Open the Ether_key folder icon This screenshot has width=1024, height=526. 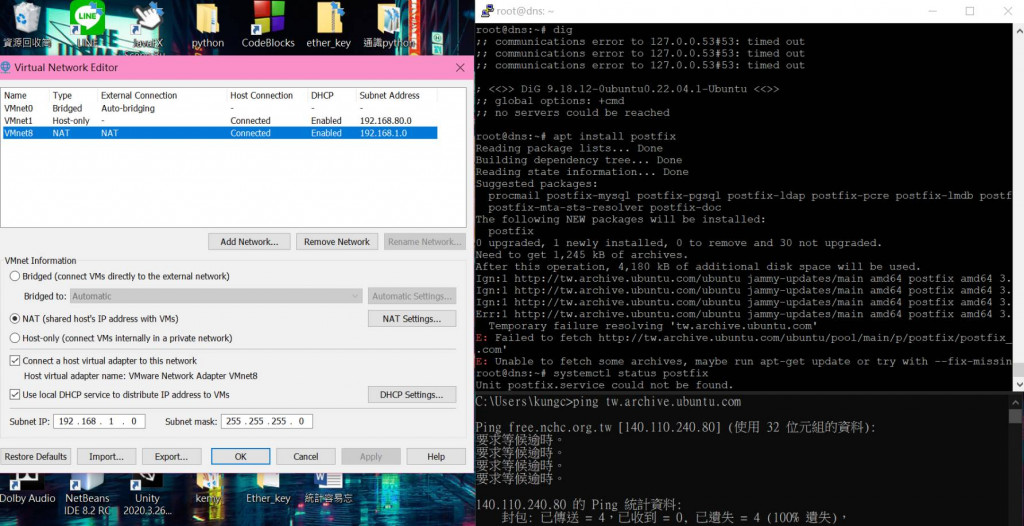(268, 490)
